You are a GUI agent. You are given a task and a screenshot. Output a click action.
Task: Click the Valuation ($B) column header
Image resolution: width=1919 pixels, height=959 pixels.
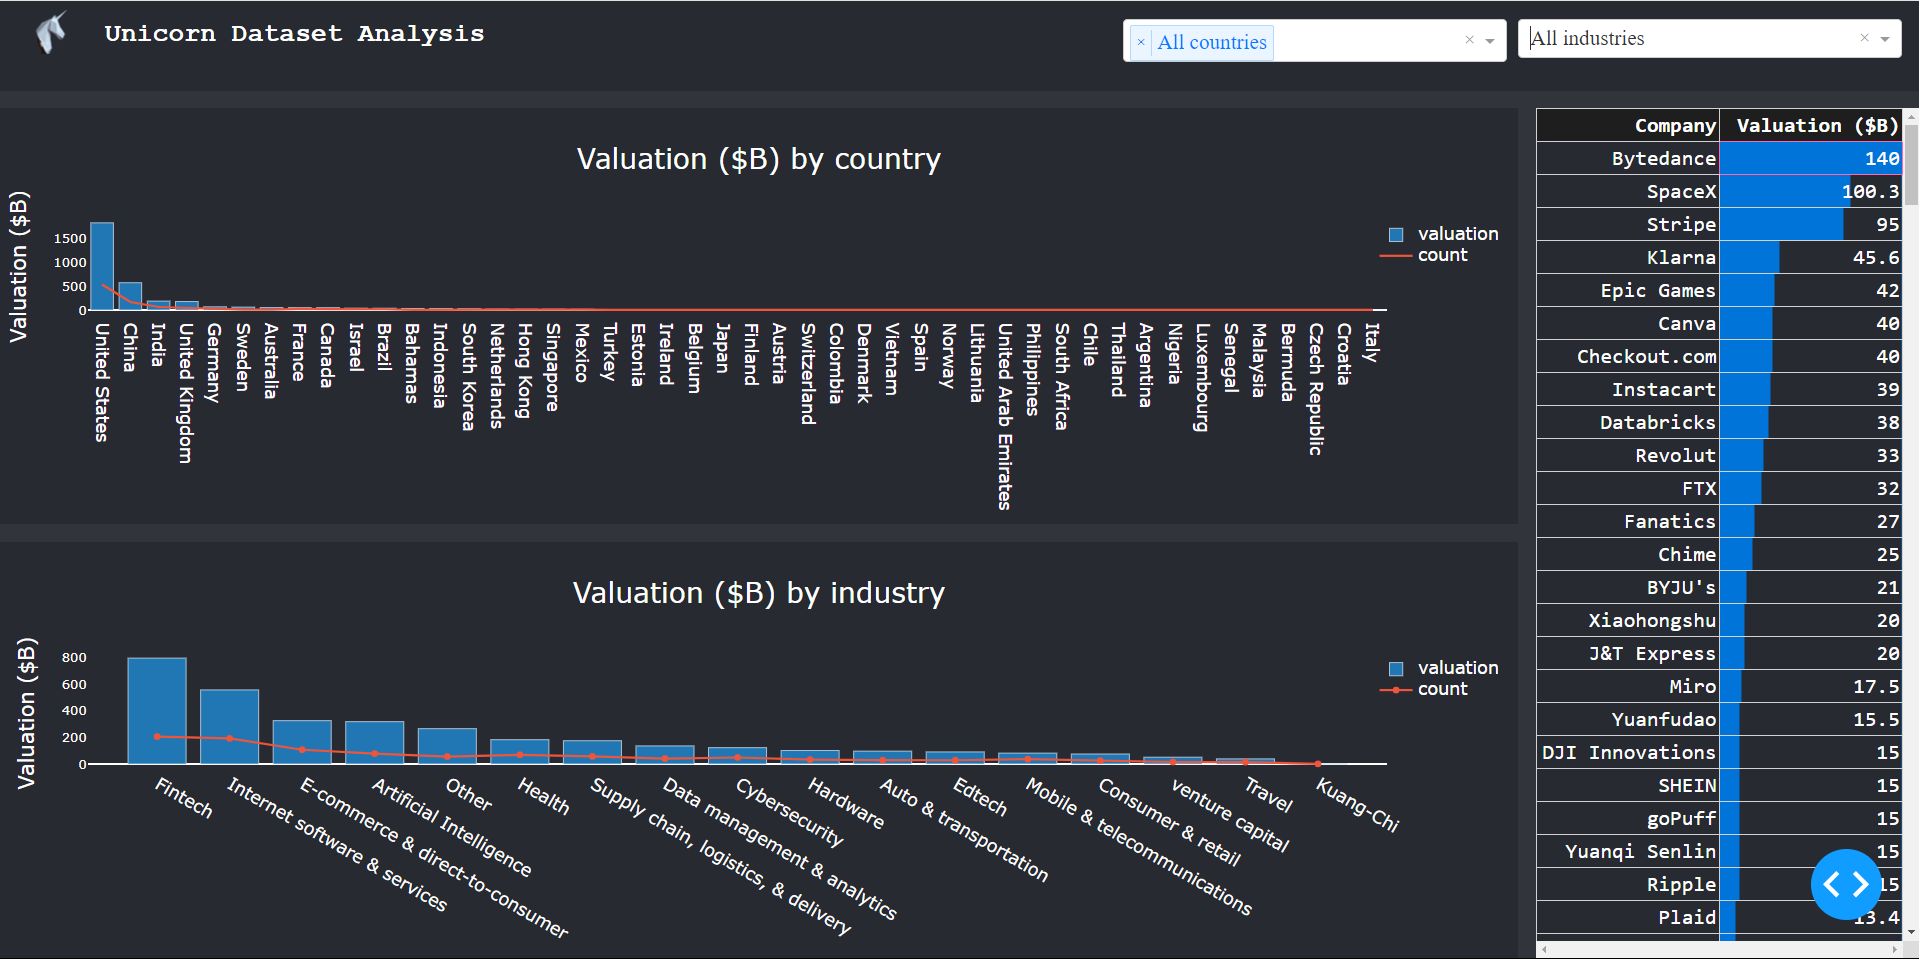1811,125
